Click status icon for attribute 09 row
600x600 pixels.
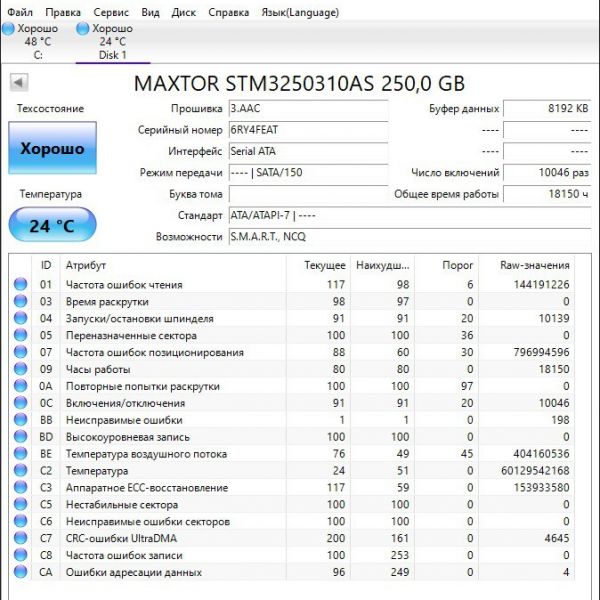(21, 369)
